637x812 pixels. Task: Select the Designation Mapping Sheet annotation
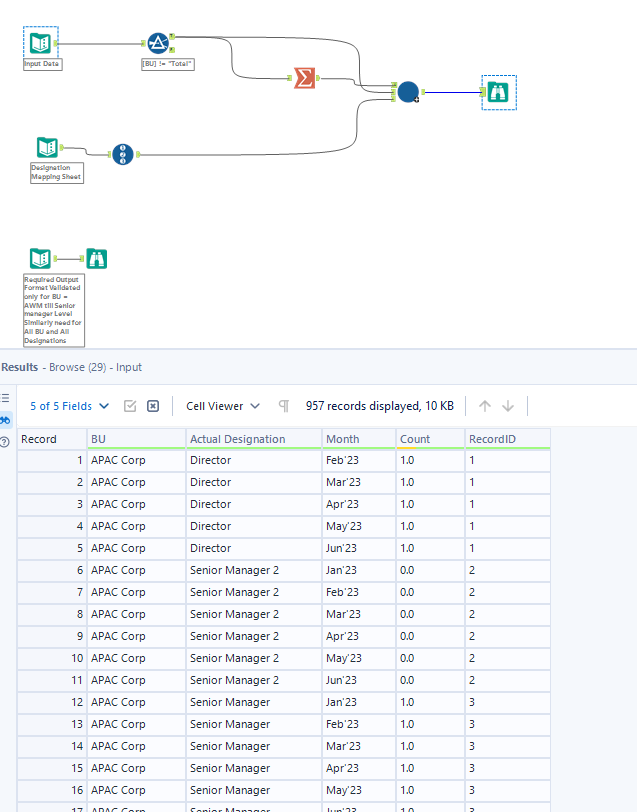pyautogui.click(x=57, y=172)
